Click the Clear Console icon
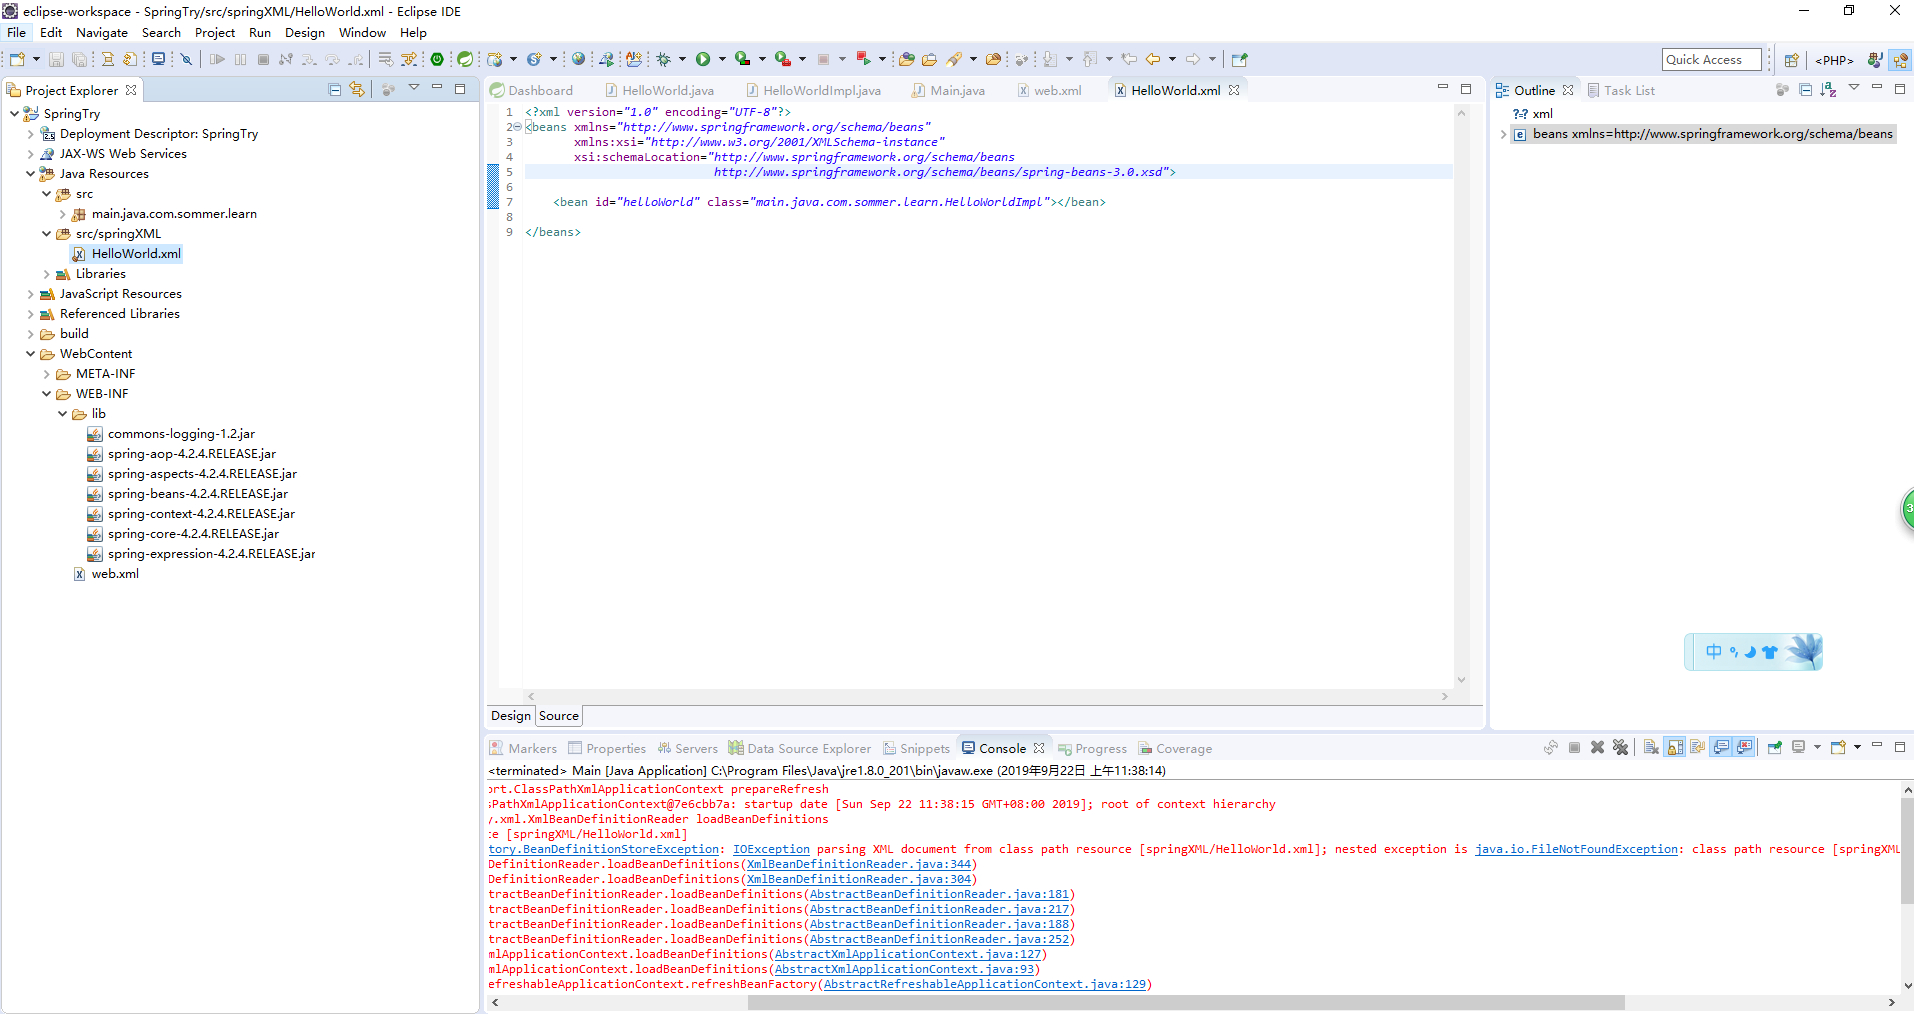Screen dimensions: 1914x1014 [1651, 748]
